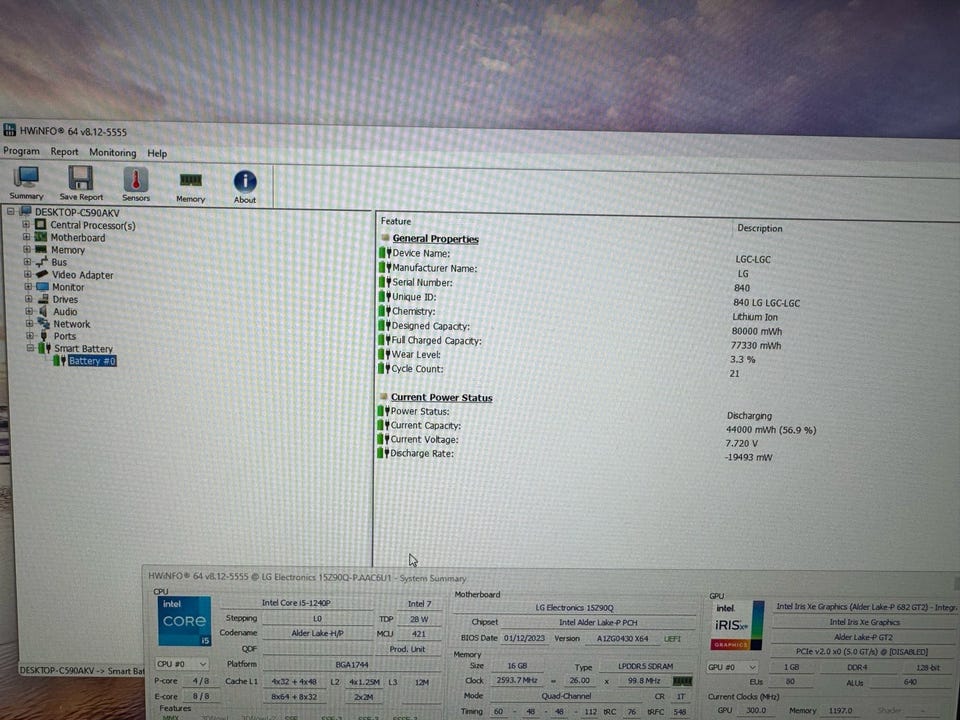Click the System Summary window title bar
Image resolution: width=960 pixels, height=720 pixels.
pos(549,579)
